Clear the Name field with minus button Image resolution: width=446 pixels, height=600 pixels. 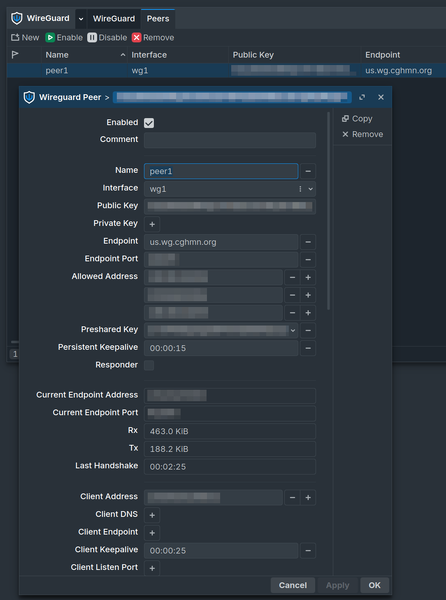tap(308, 171)
